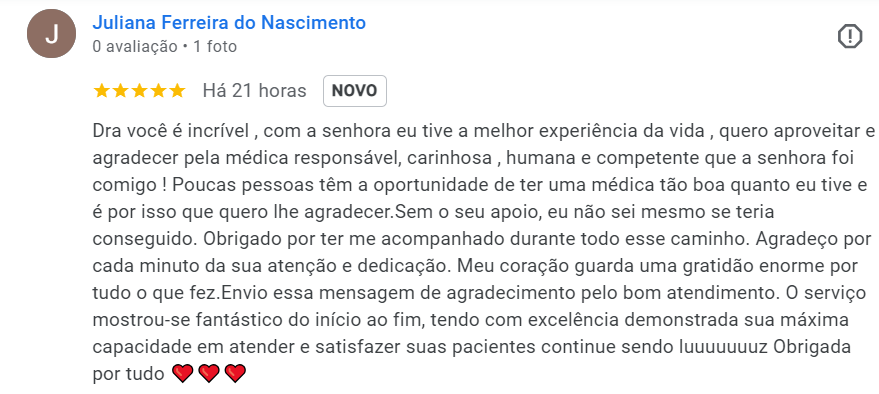Open the reviewer's "J" profile avatar
This screenshot has width=879, height=394.
click(52, 34)
